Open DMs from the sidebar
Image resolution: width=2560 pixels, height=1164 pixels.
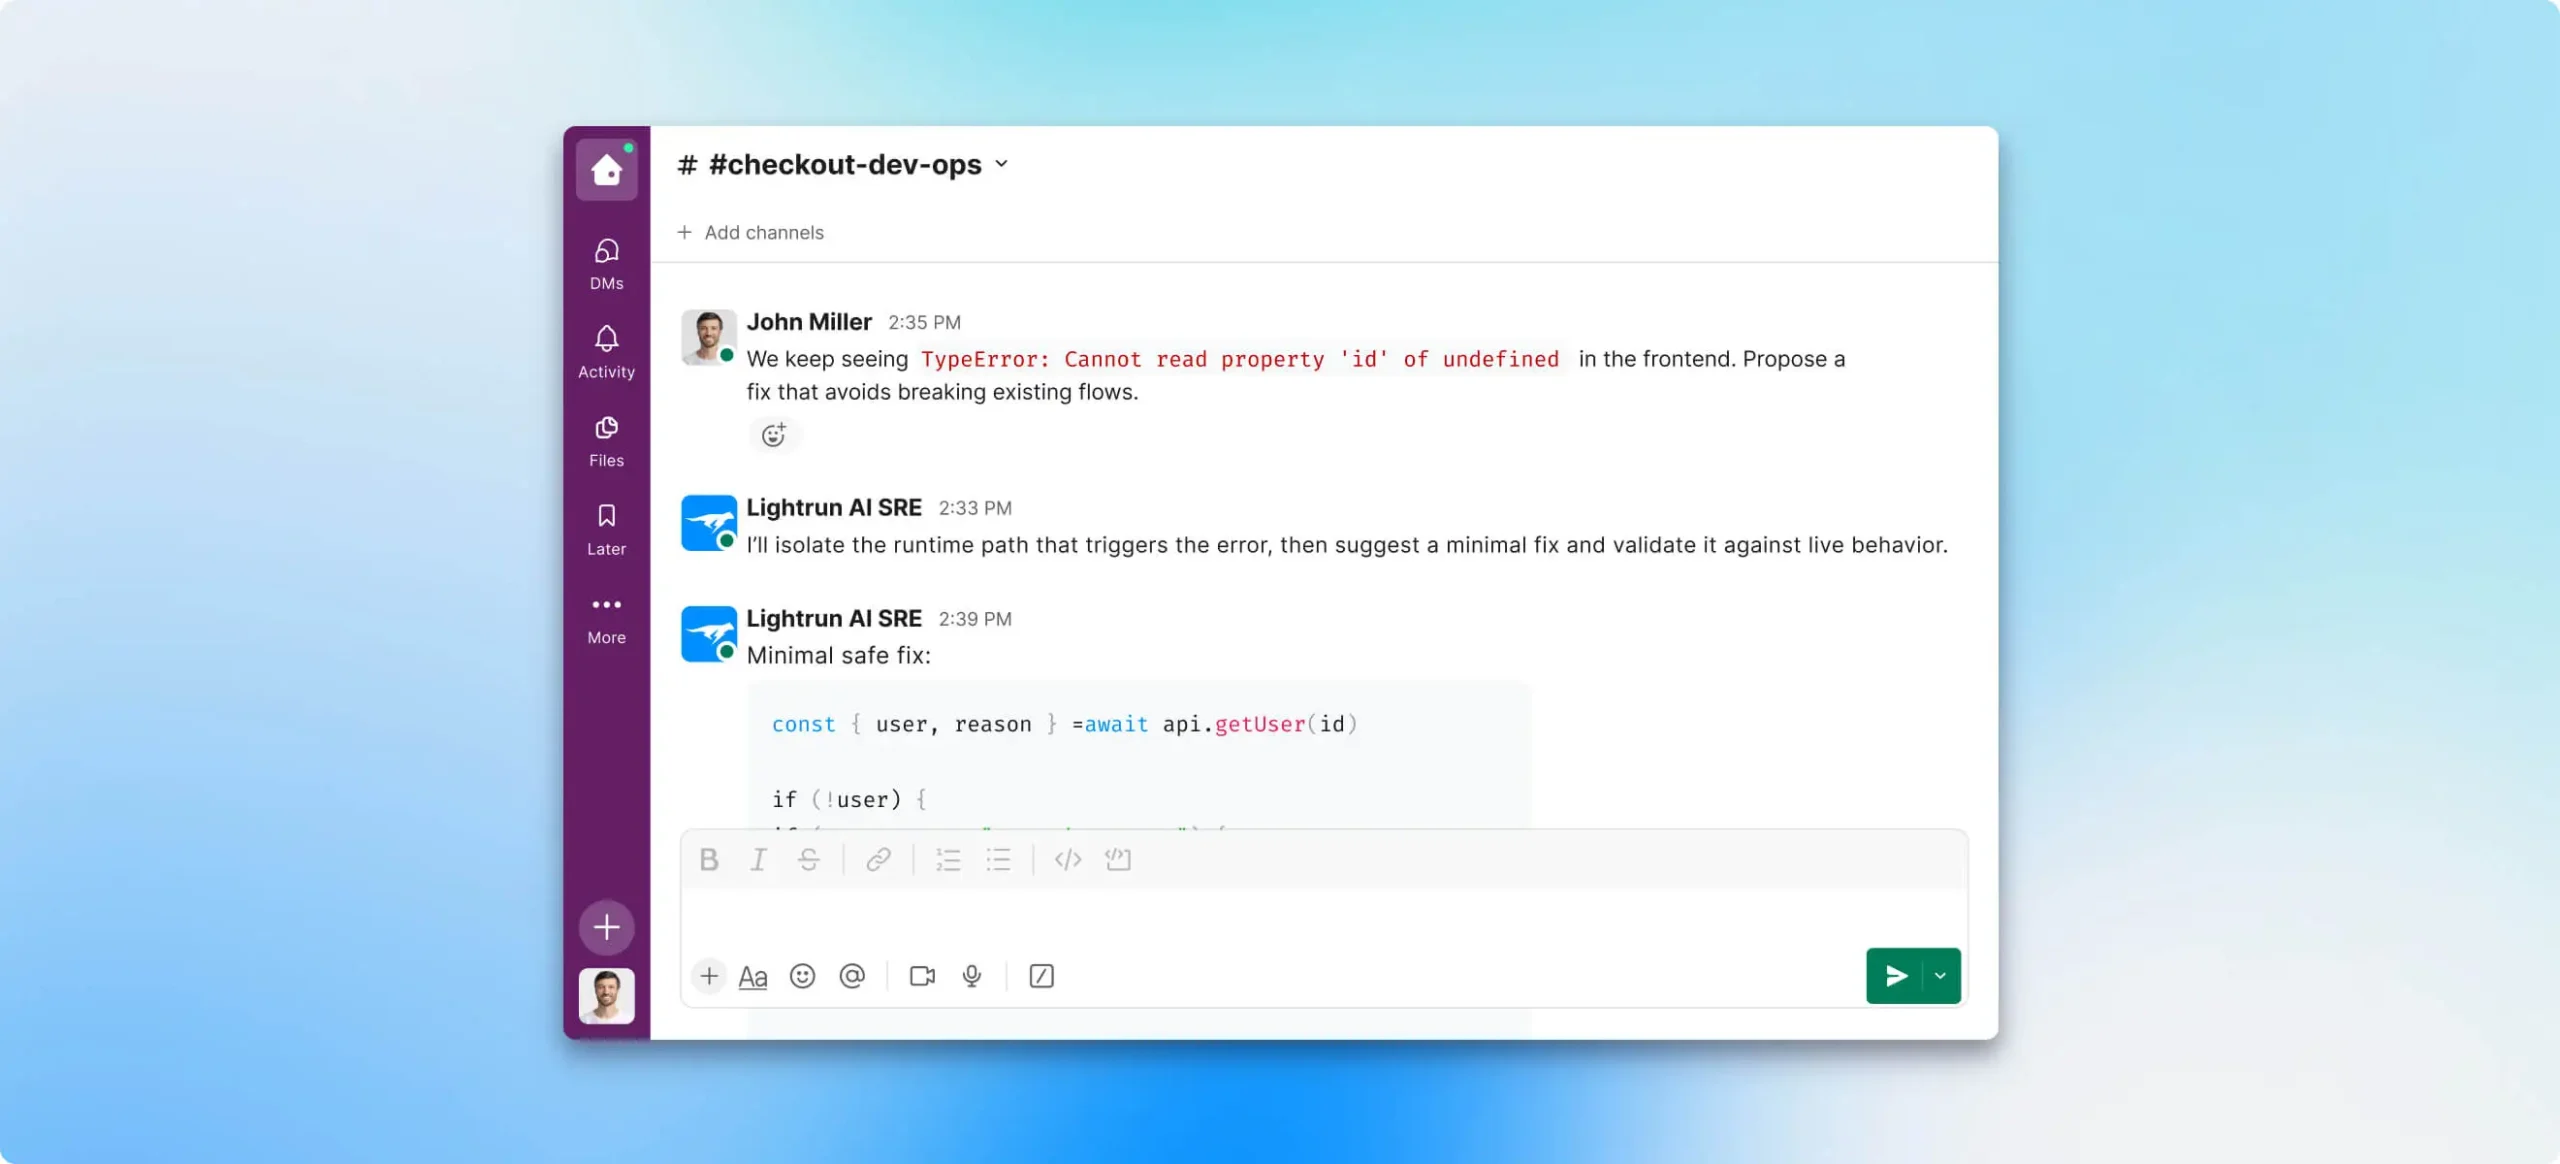606,263
